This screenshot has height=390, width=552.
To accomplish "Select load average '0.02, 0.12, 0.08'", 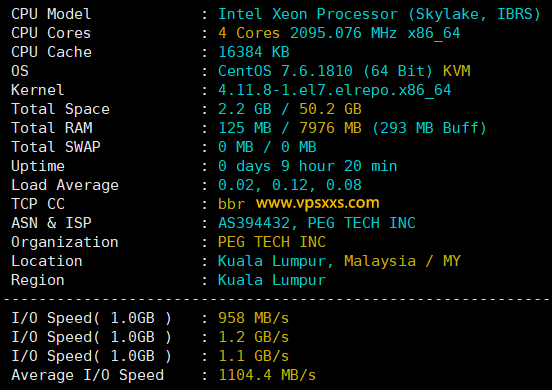I will pyautogui.click(x=290, y=185).
